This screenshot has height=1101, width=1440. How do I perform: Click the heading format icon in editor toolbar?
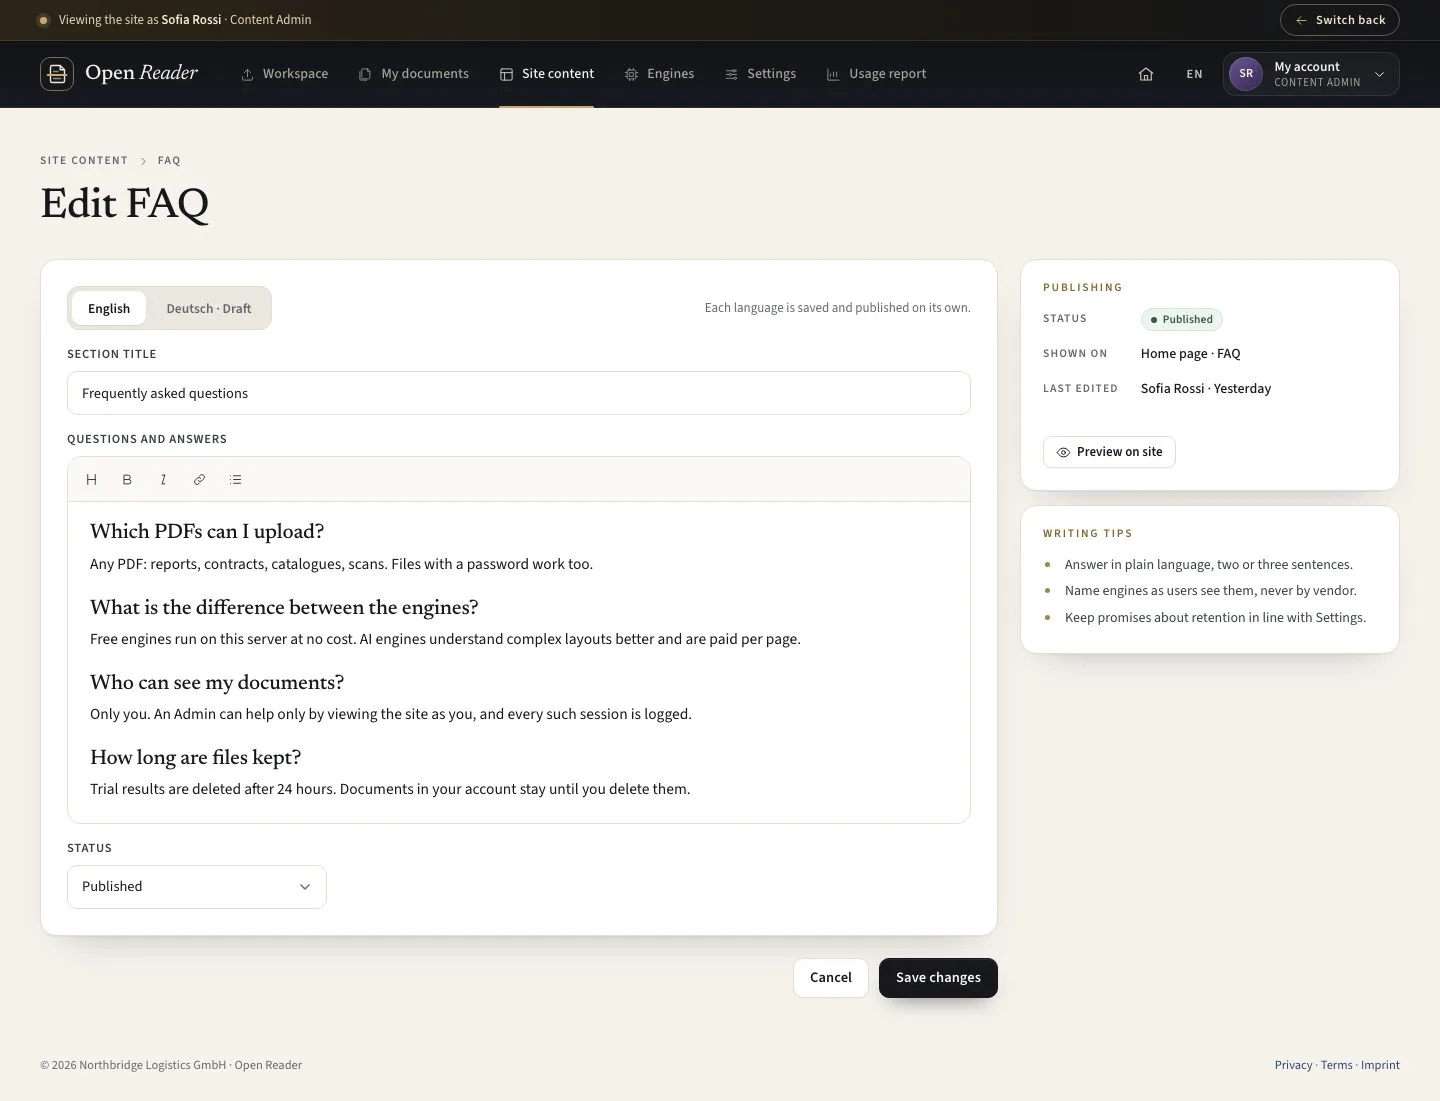[x=91, y=480]
